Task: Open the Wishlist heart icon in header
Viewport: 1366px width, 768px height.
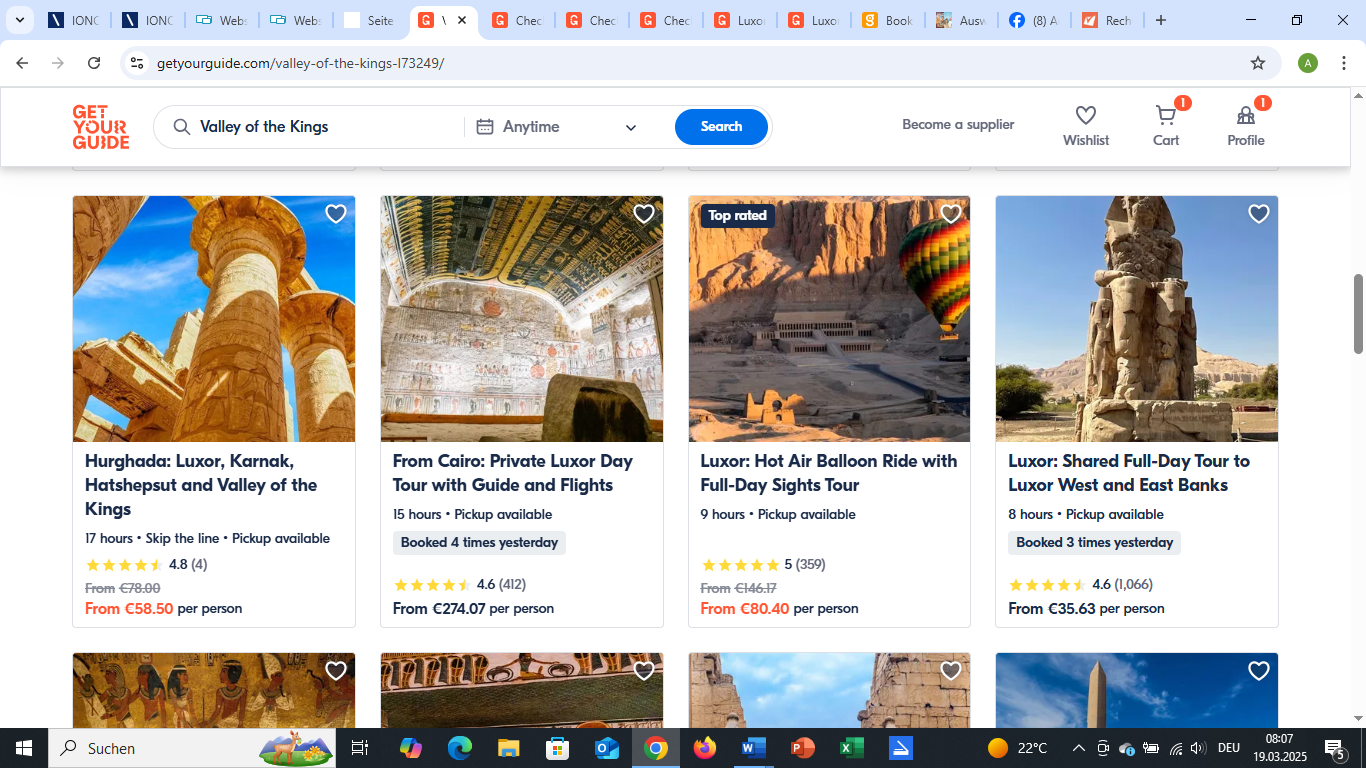Action: [x=1086, y=116]
